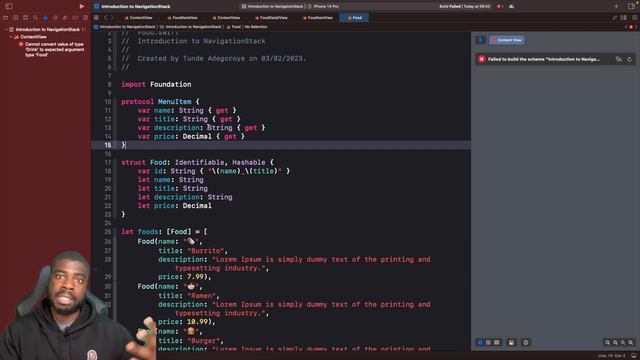Toggle the preview pin button

click(x=480, y=40)
